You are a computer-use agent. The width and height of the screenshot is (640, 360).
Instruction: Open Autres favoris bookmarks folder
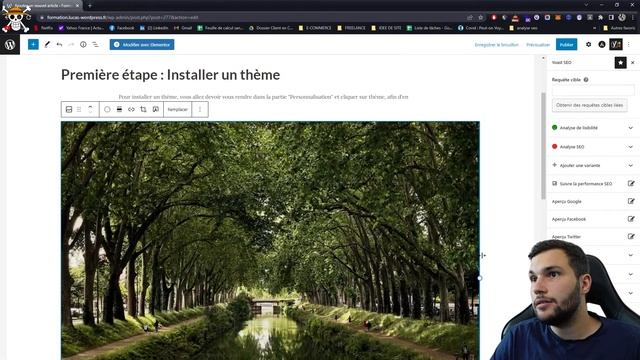pyautogui.click(x=619, y=28)
